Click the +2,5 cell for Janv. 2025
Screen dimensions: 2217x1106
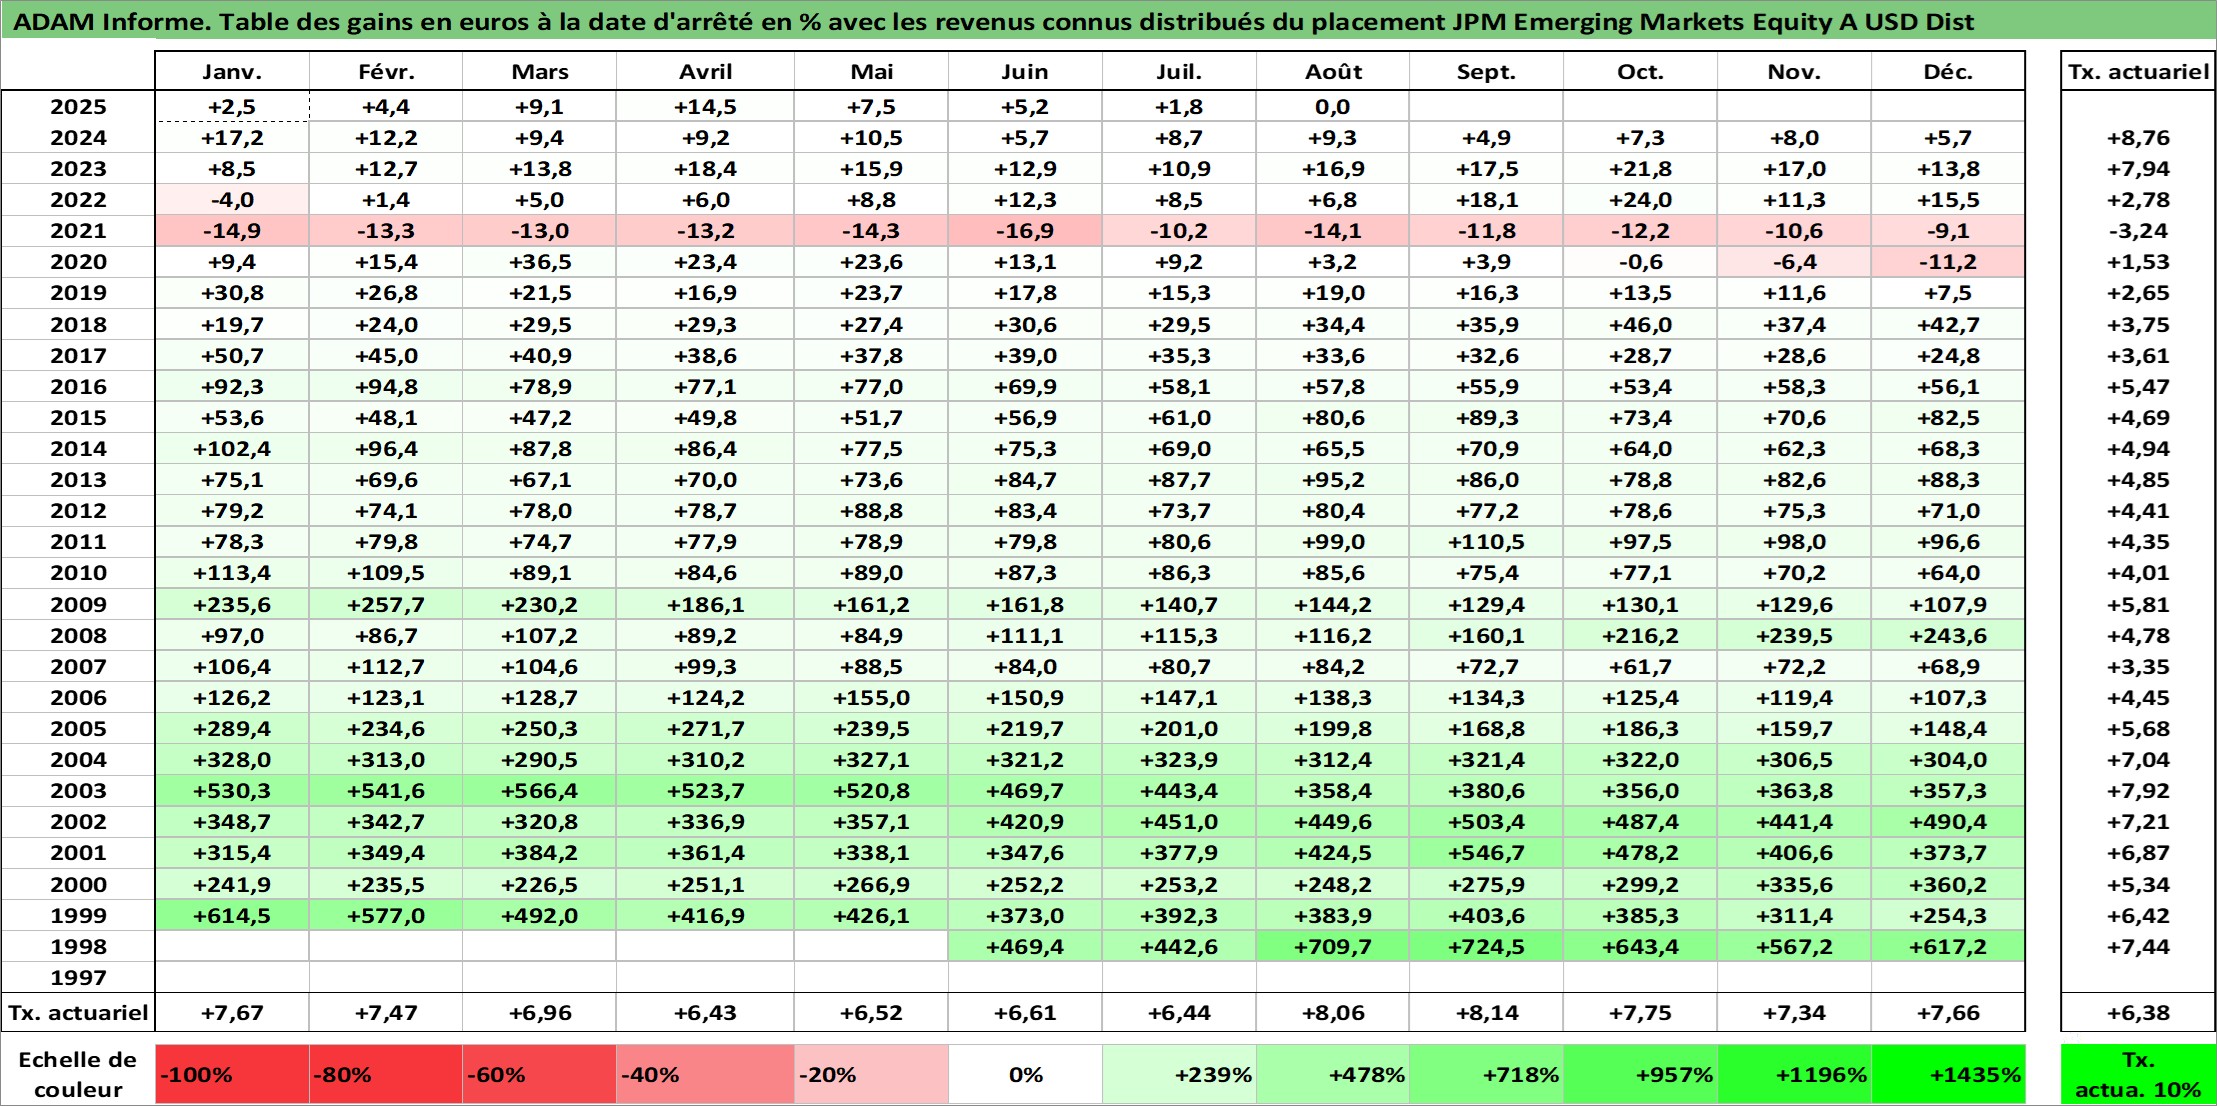pos(232,107)
